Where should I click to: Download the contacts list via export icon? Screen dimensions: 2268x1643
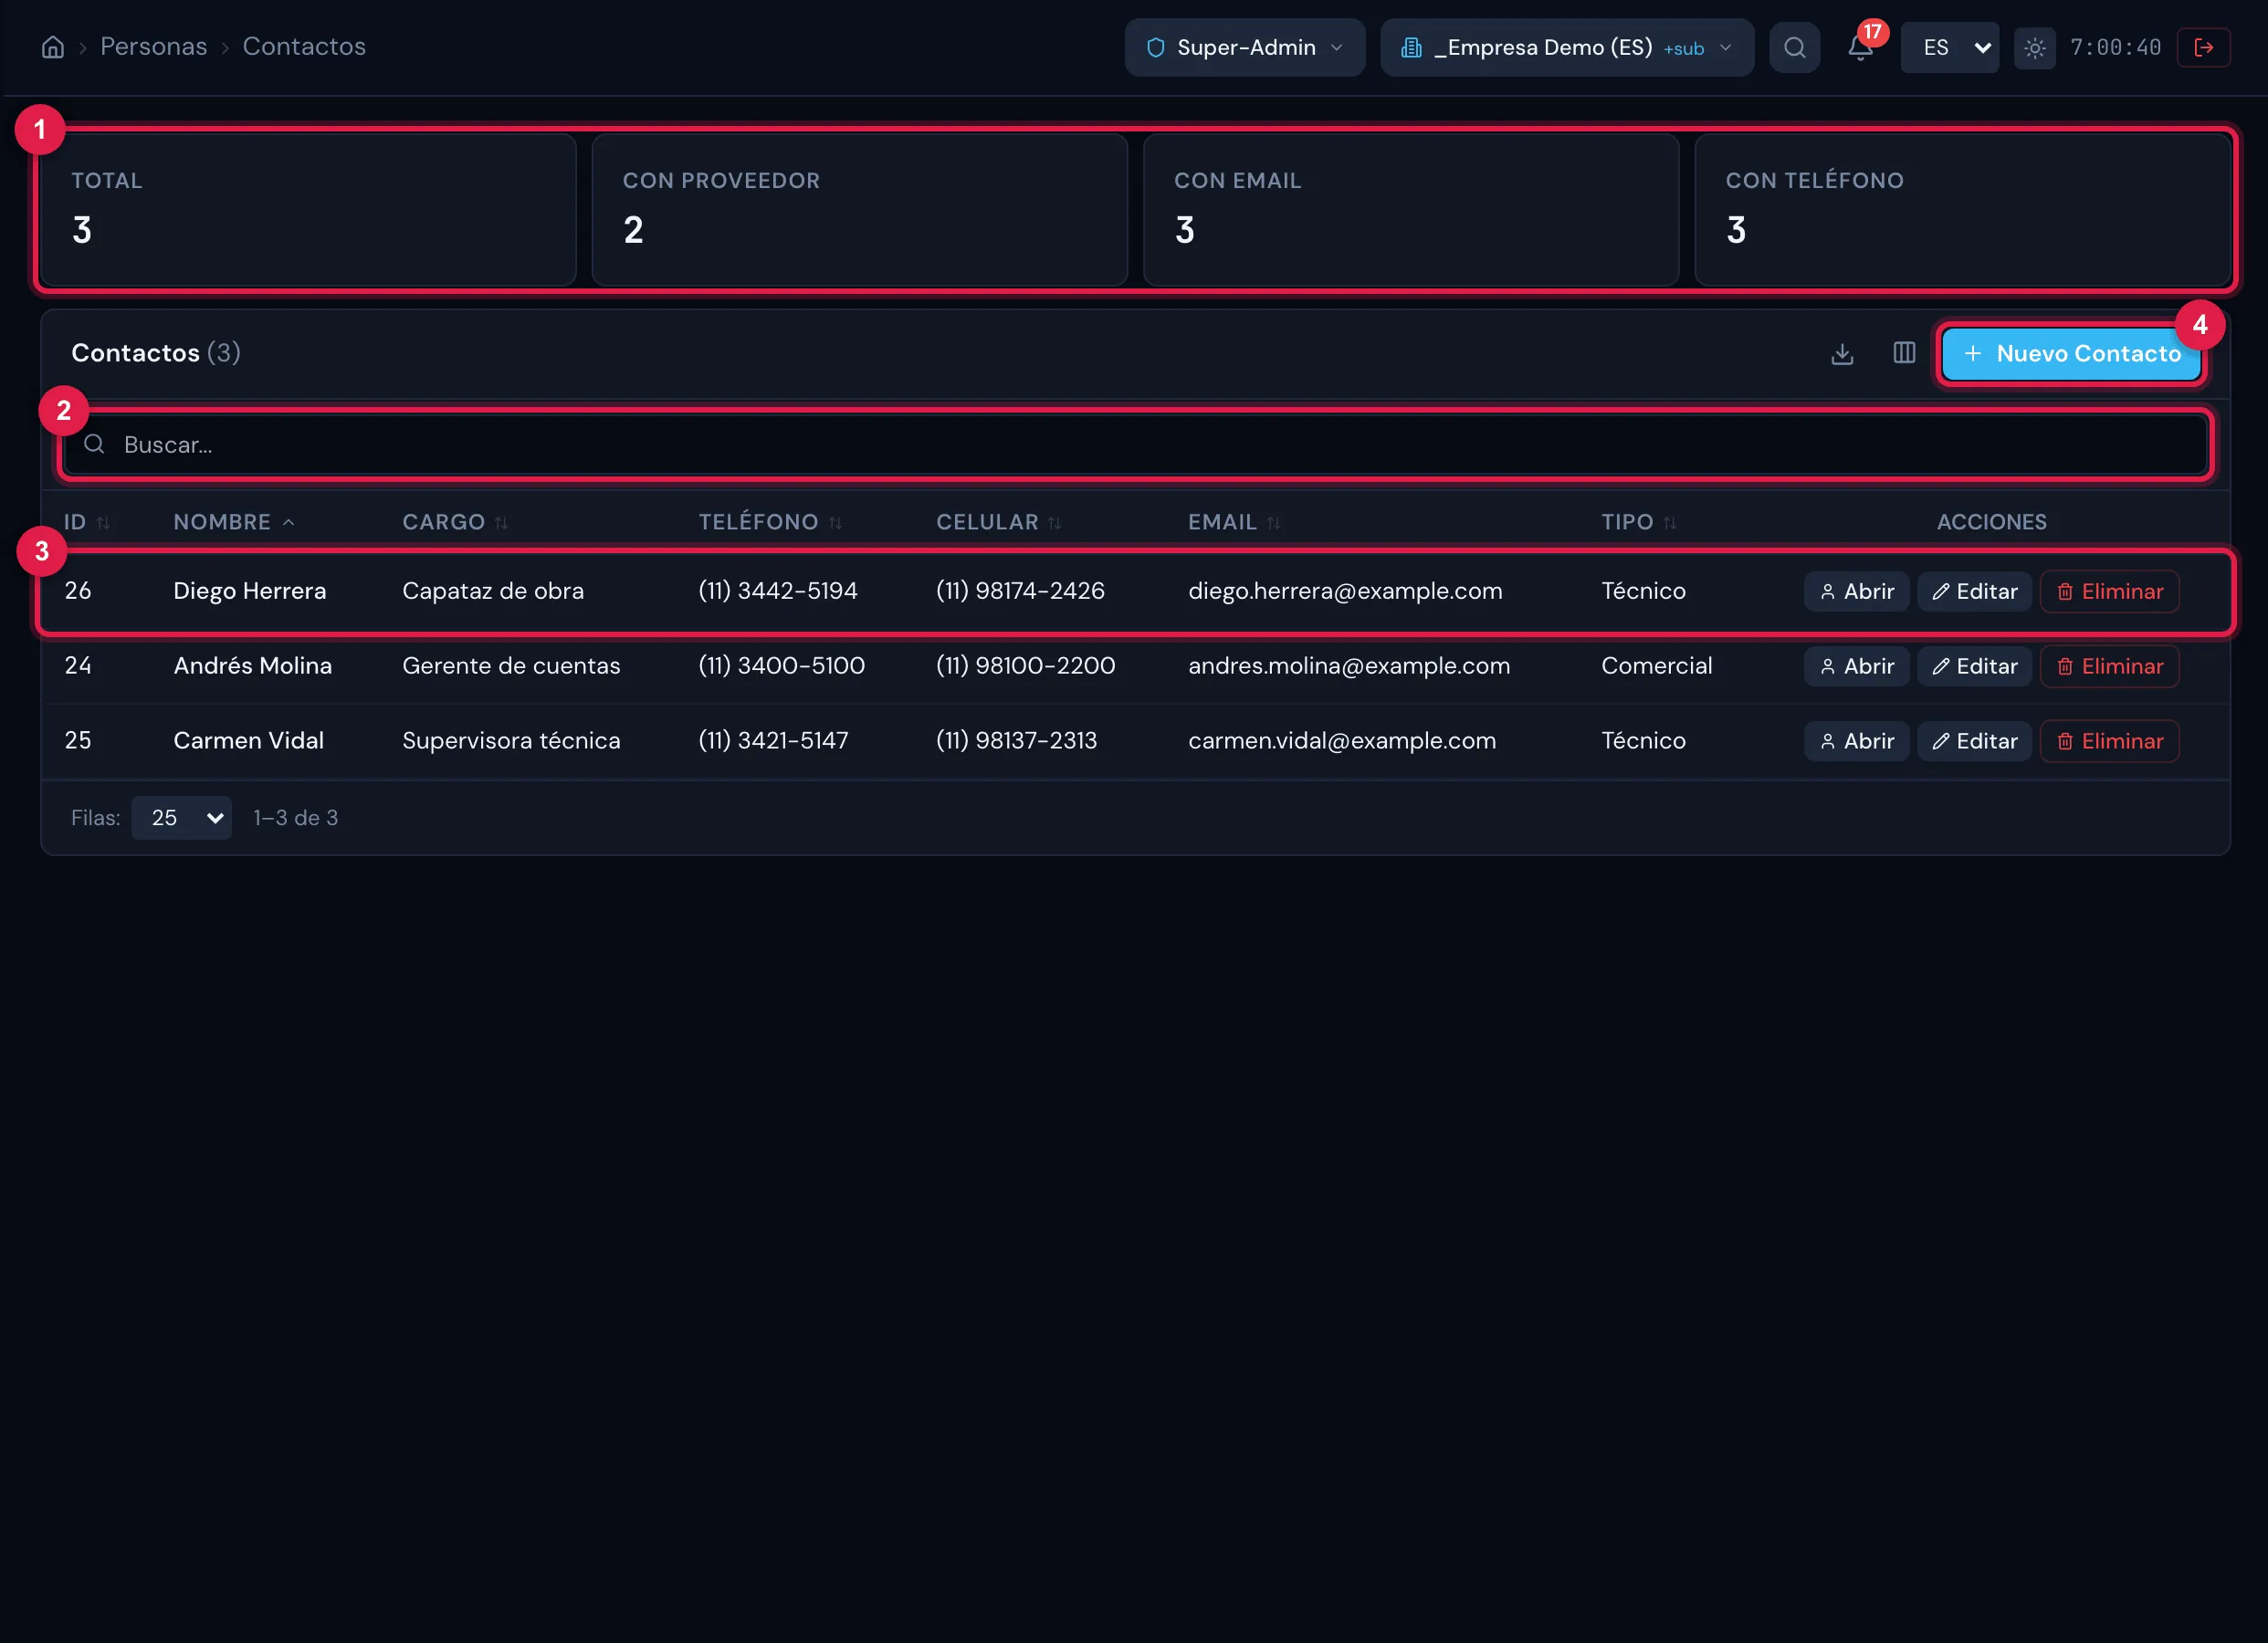tap(1842, 353)
